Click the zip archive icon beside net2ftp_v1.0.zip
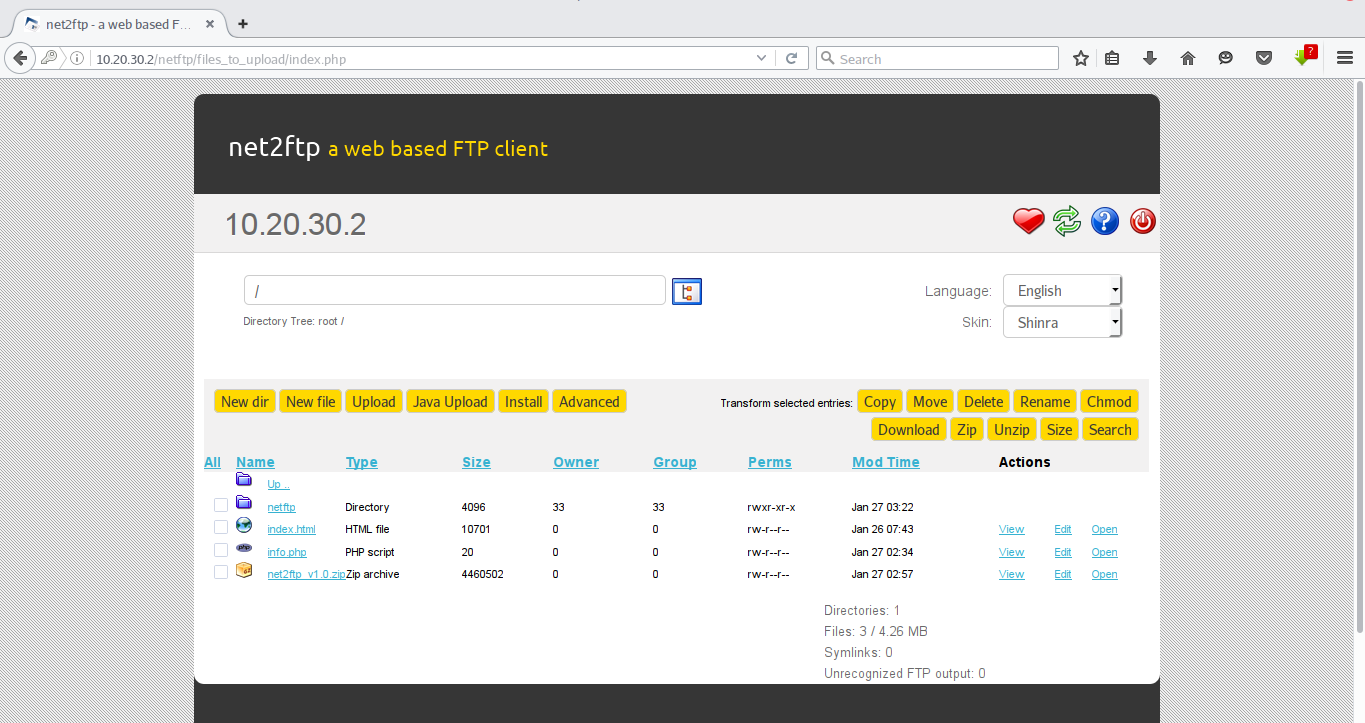Screen dimensions: 1365x723 243,570
